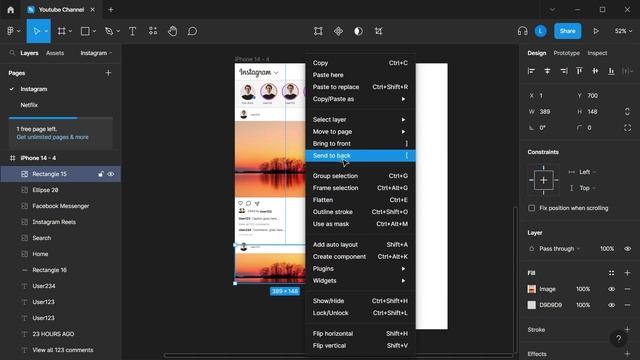This screenshot has width=640, height=360.
Task: Select the Frame tool
Action: pyautogui.click(x=62, y=31)
